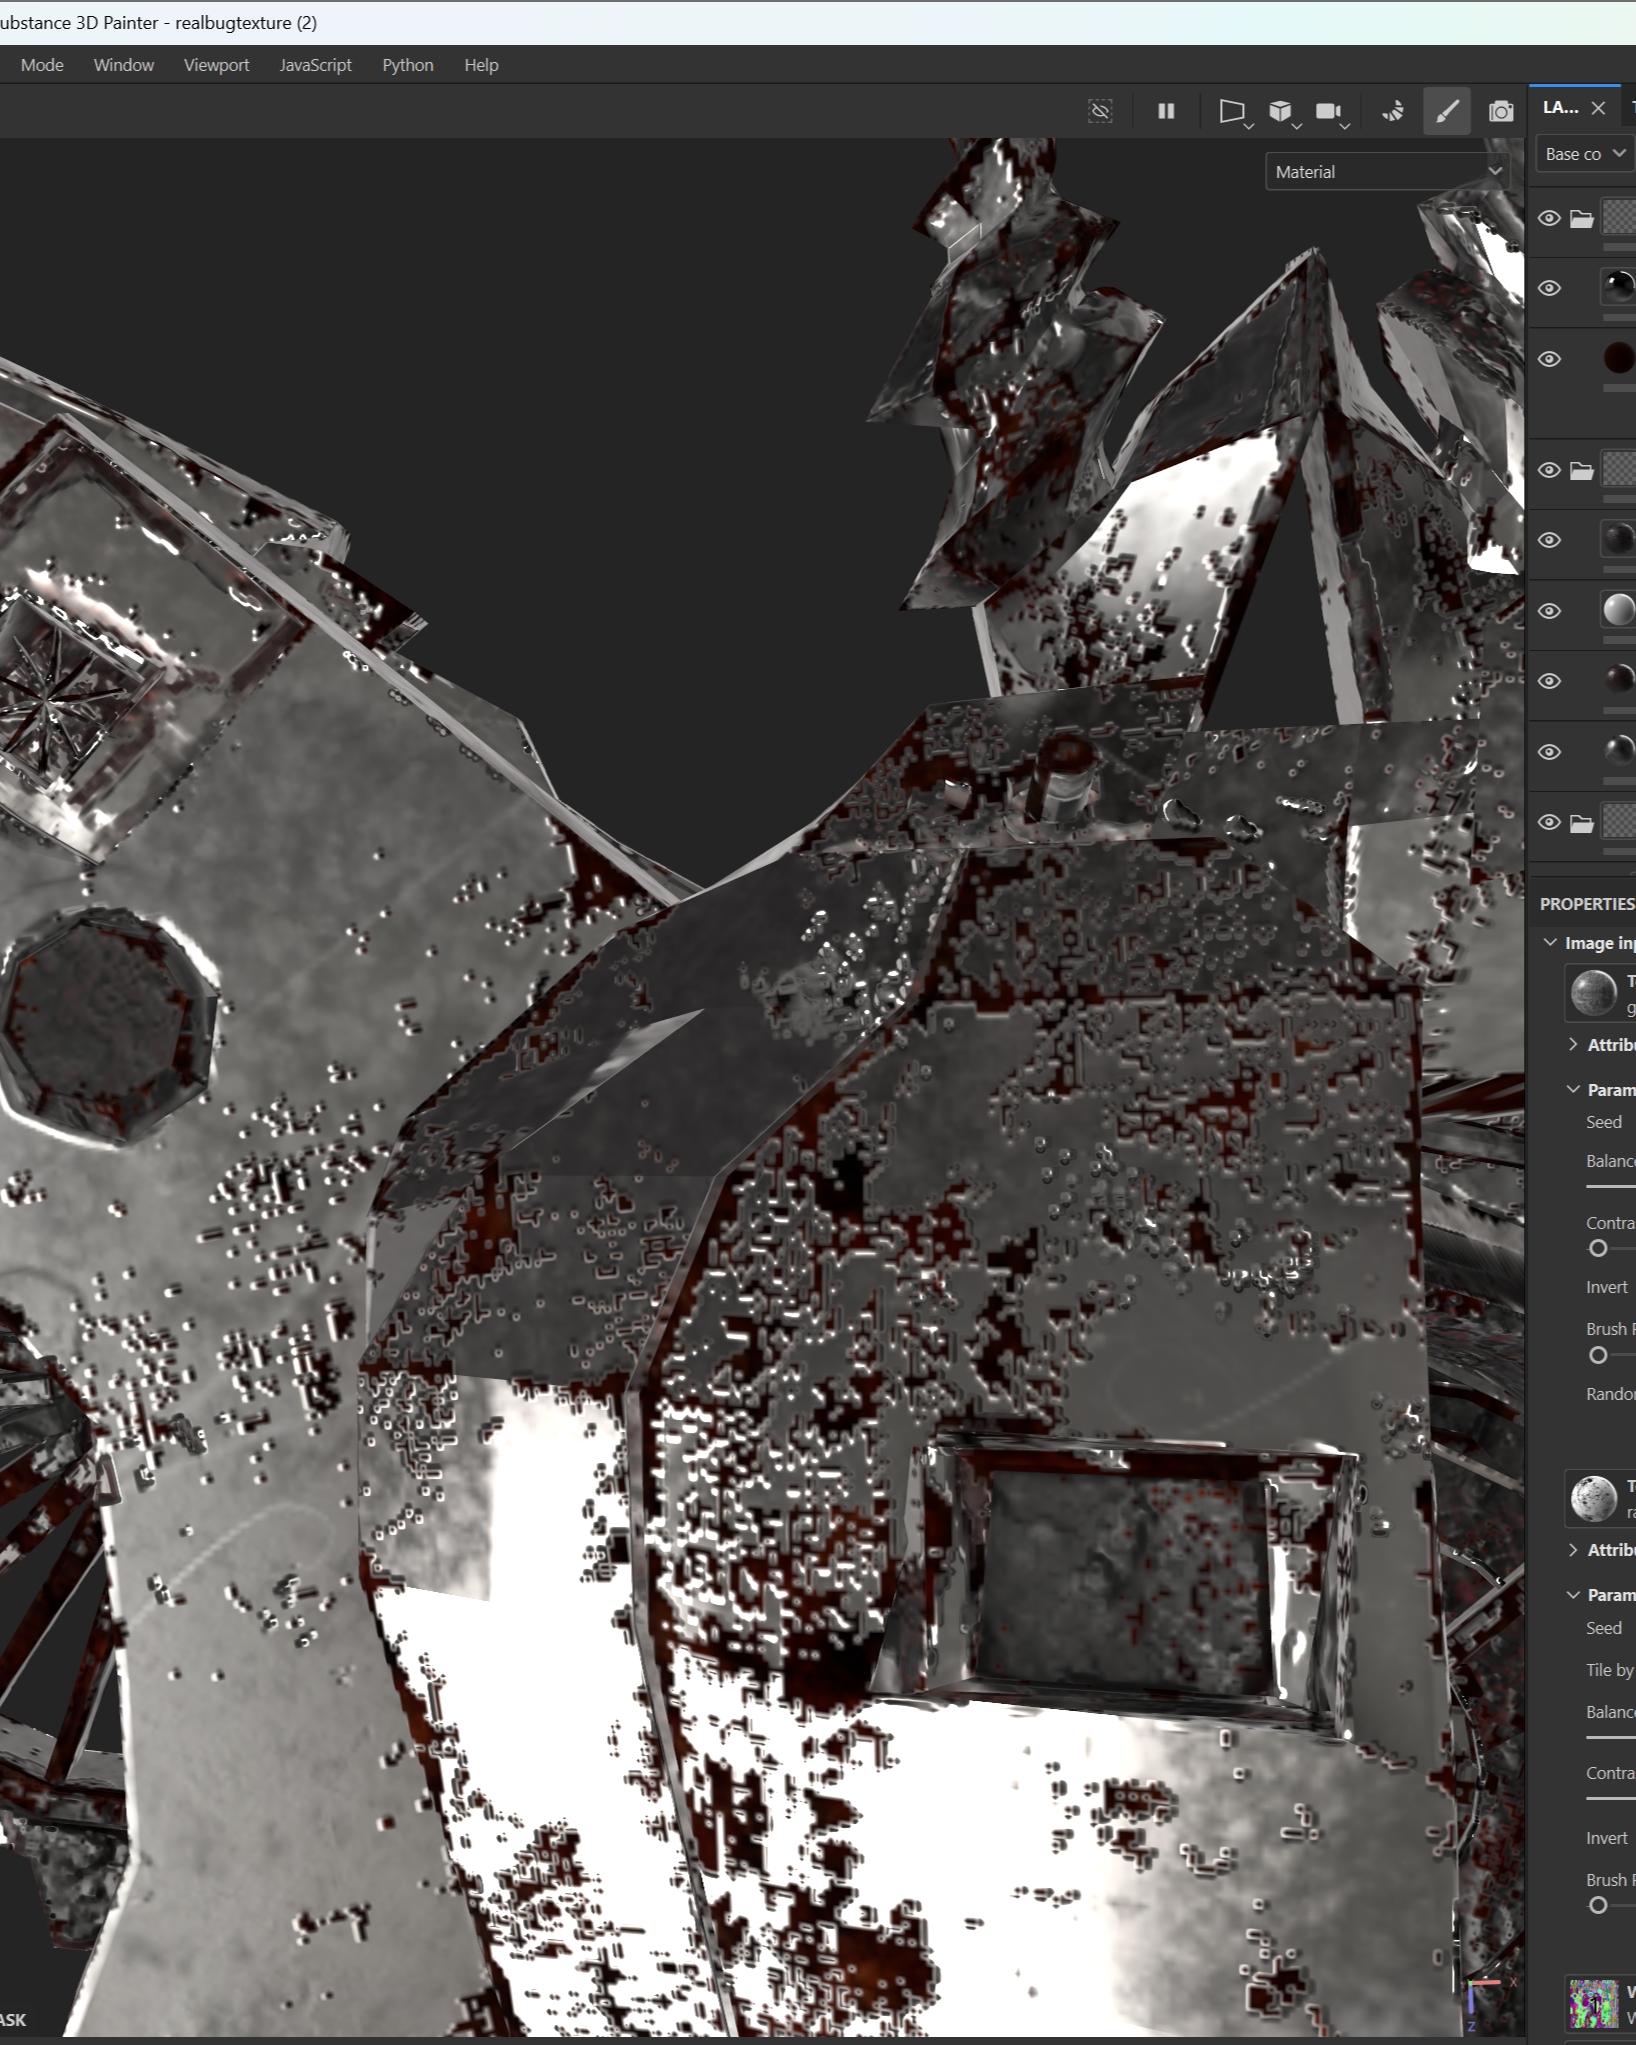Toggle hidden-geometry display icon in toolbar
Screen dimensions: 1636x2045
click(x=1100, y=111)
